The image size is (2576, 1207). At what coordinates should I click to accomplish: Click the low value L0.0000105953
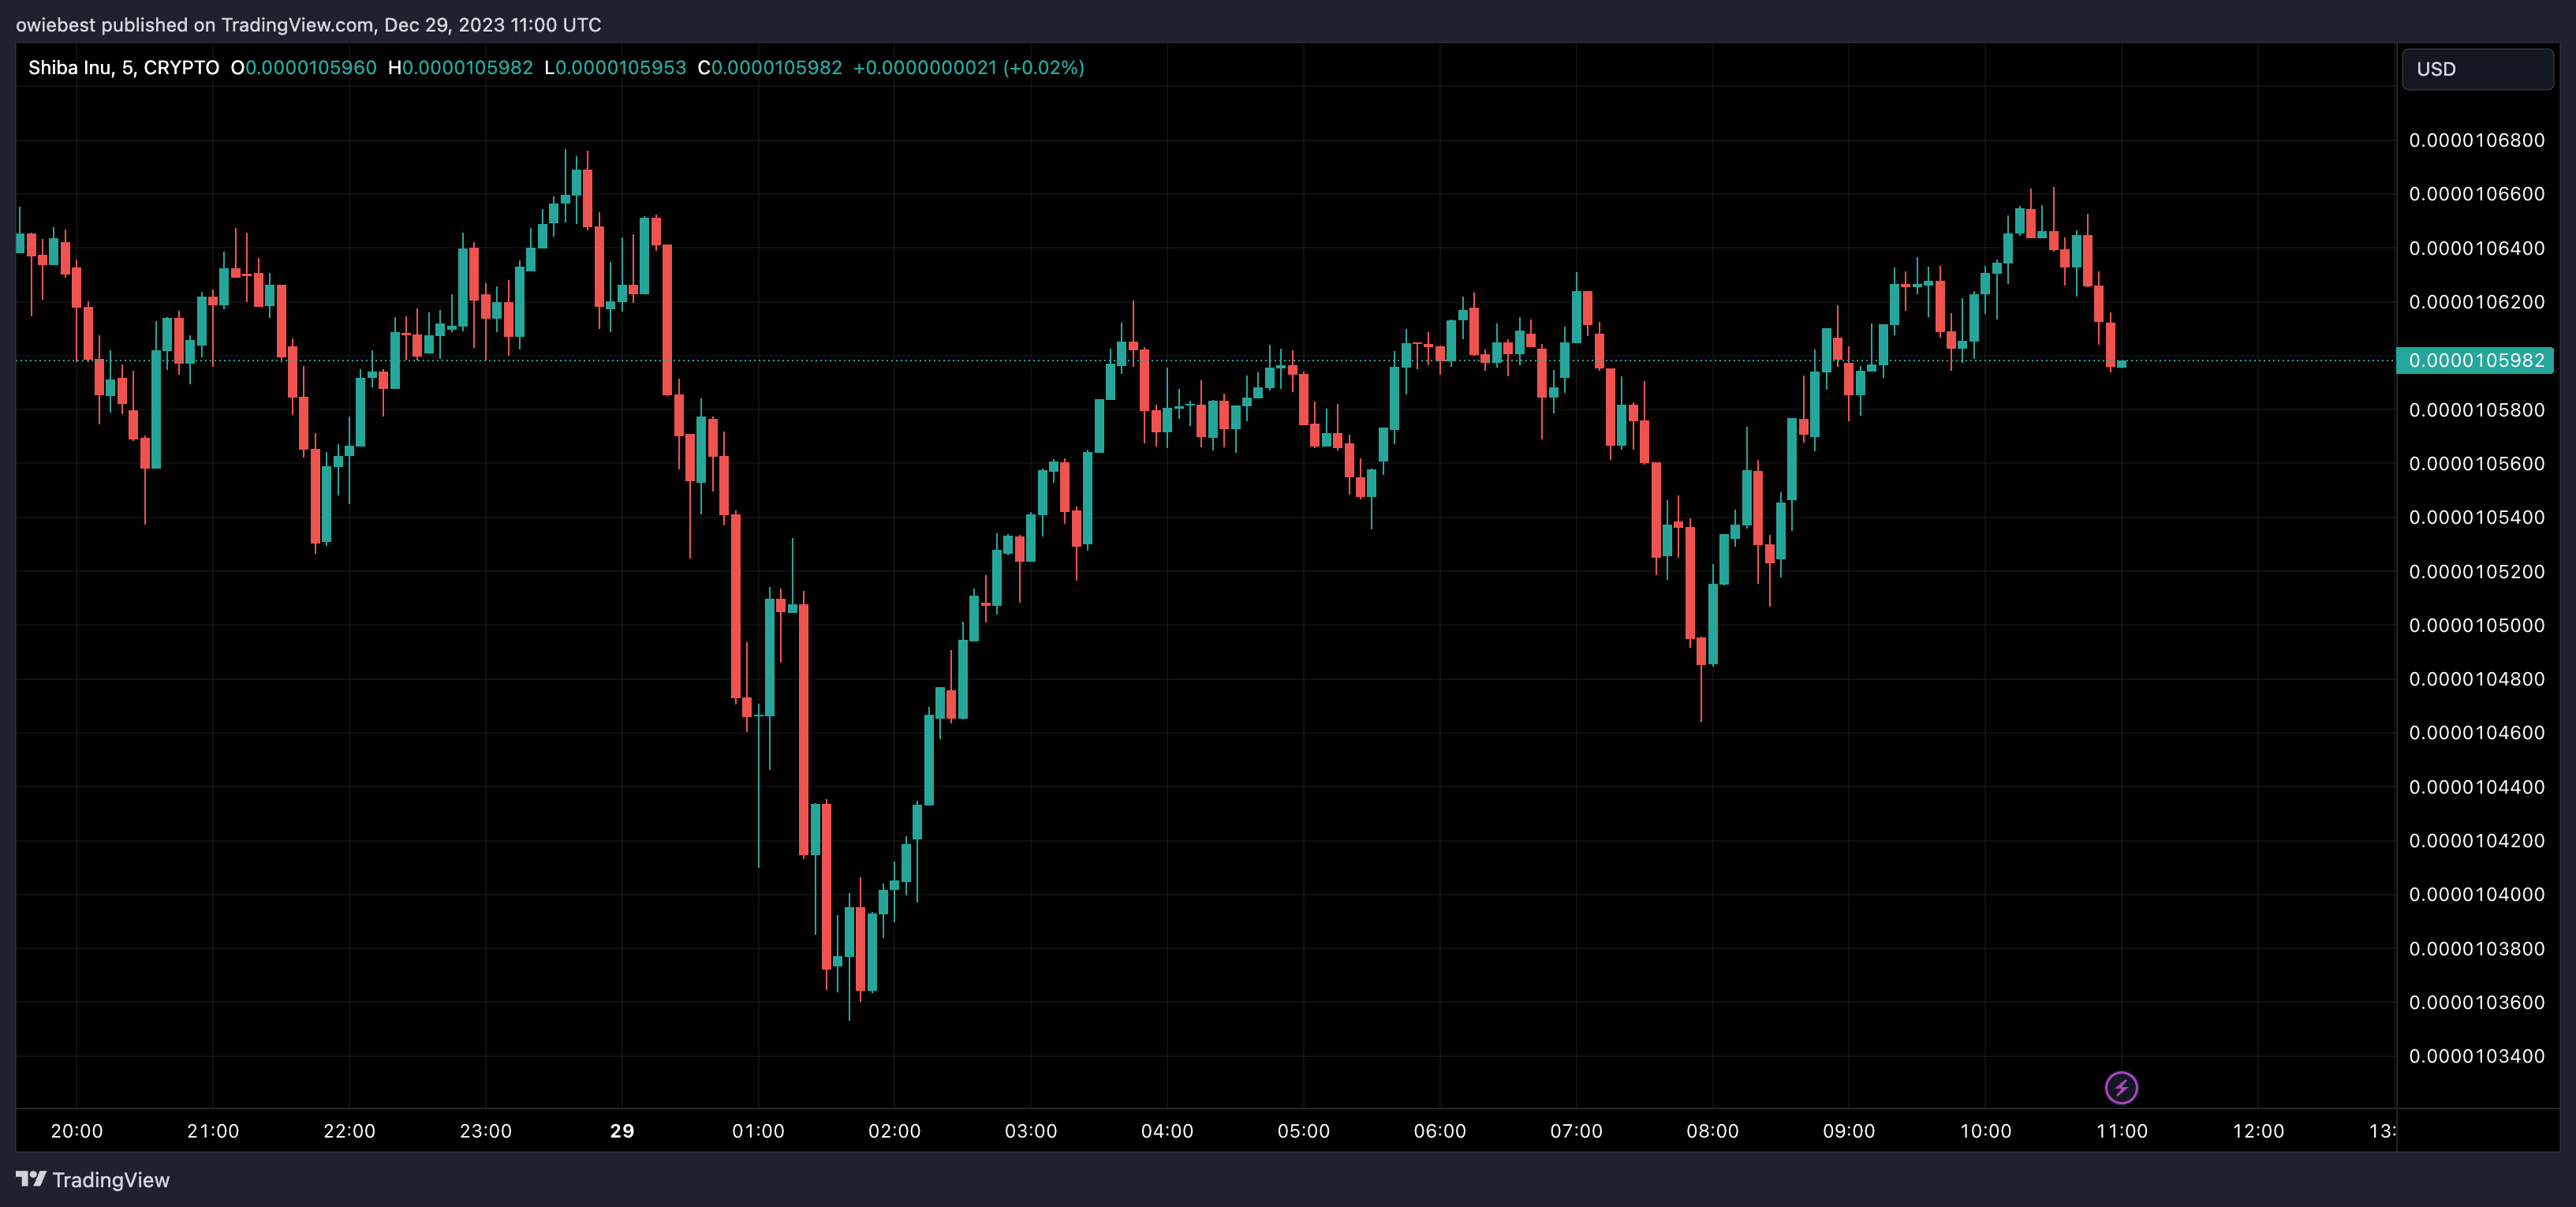click(615, 67)
